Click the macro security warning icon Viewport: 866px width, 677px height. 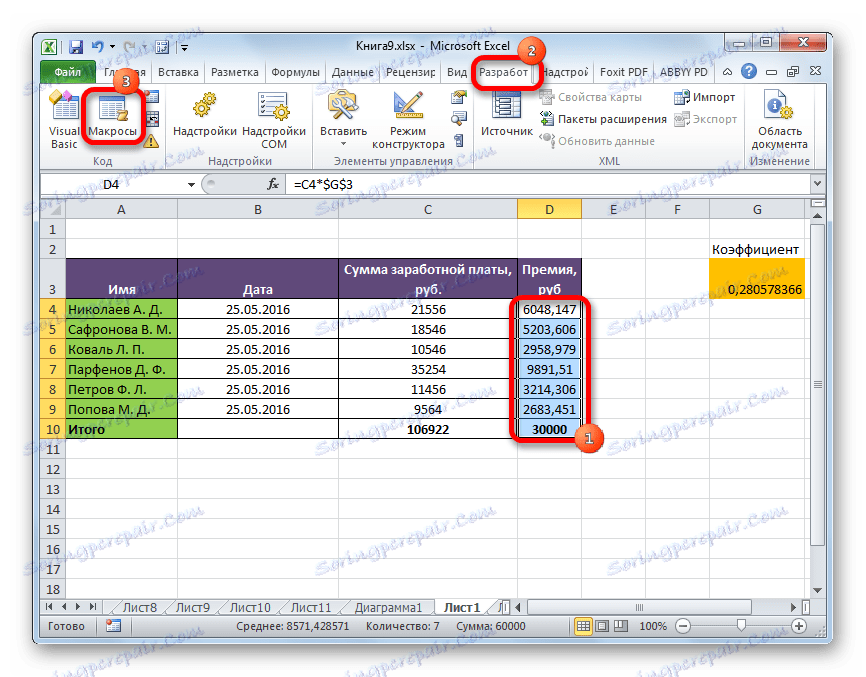151,141
